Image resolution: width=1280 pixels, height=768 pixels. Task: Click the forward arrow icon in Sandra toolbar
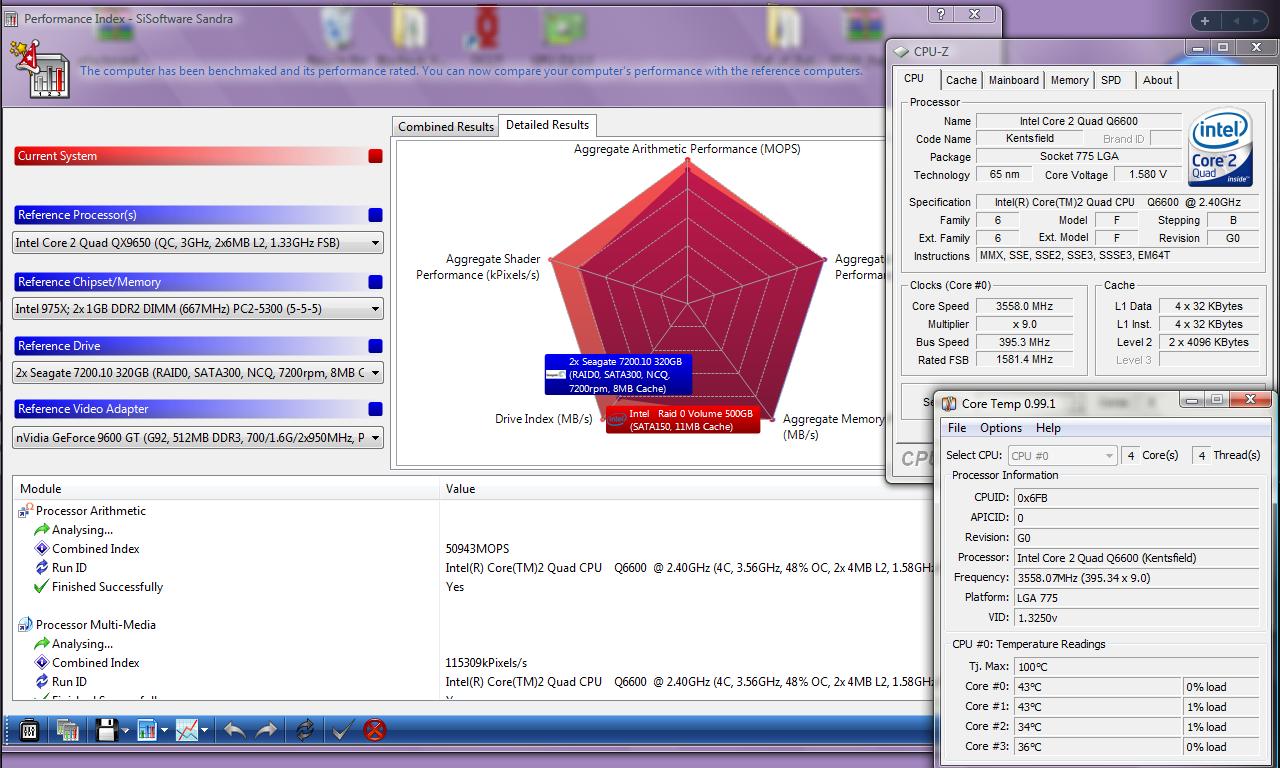click(x=266, y=730)
